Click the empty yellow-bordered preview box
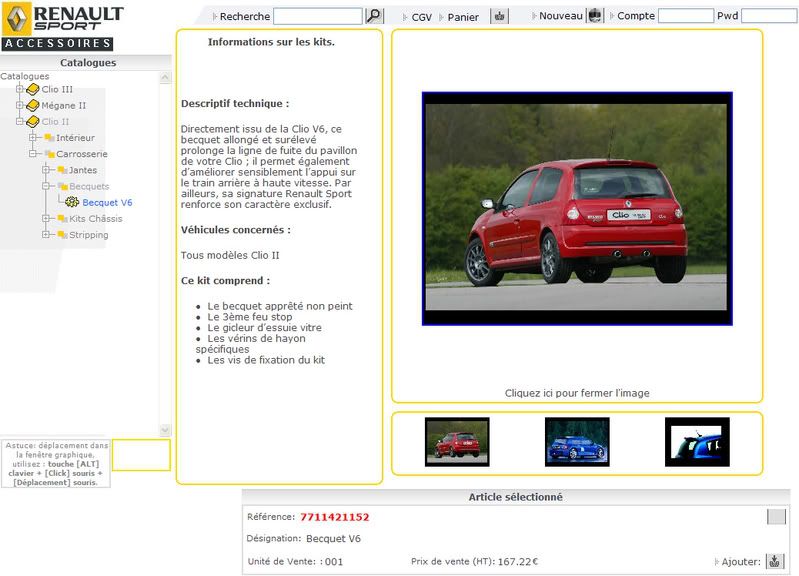 pyautogui.click(x=141, y=455)
